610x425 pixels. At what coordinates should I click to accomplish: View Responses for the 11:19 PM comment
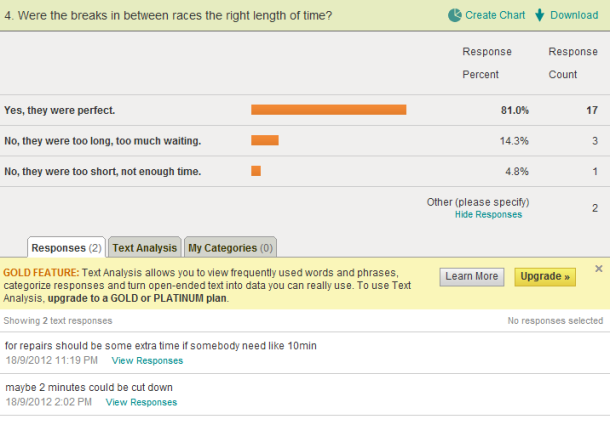click(147, 360)
